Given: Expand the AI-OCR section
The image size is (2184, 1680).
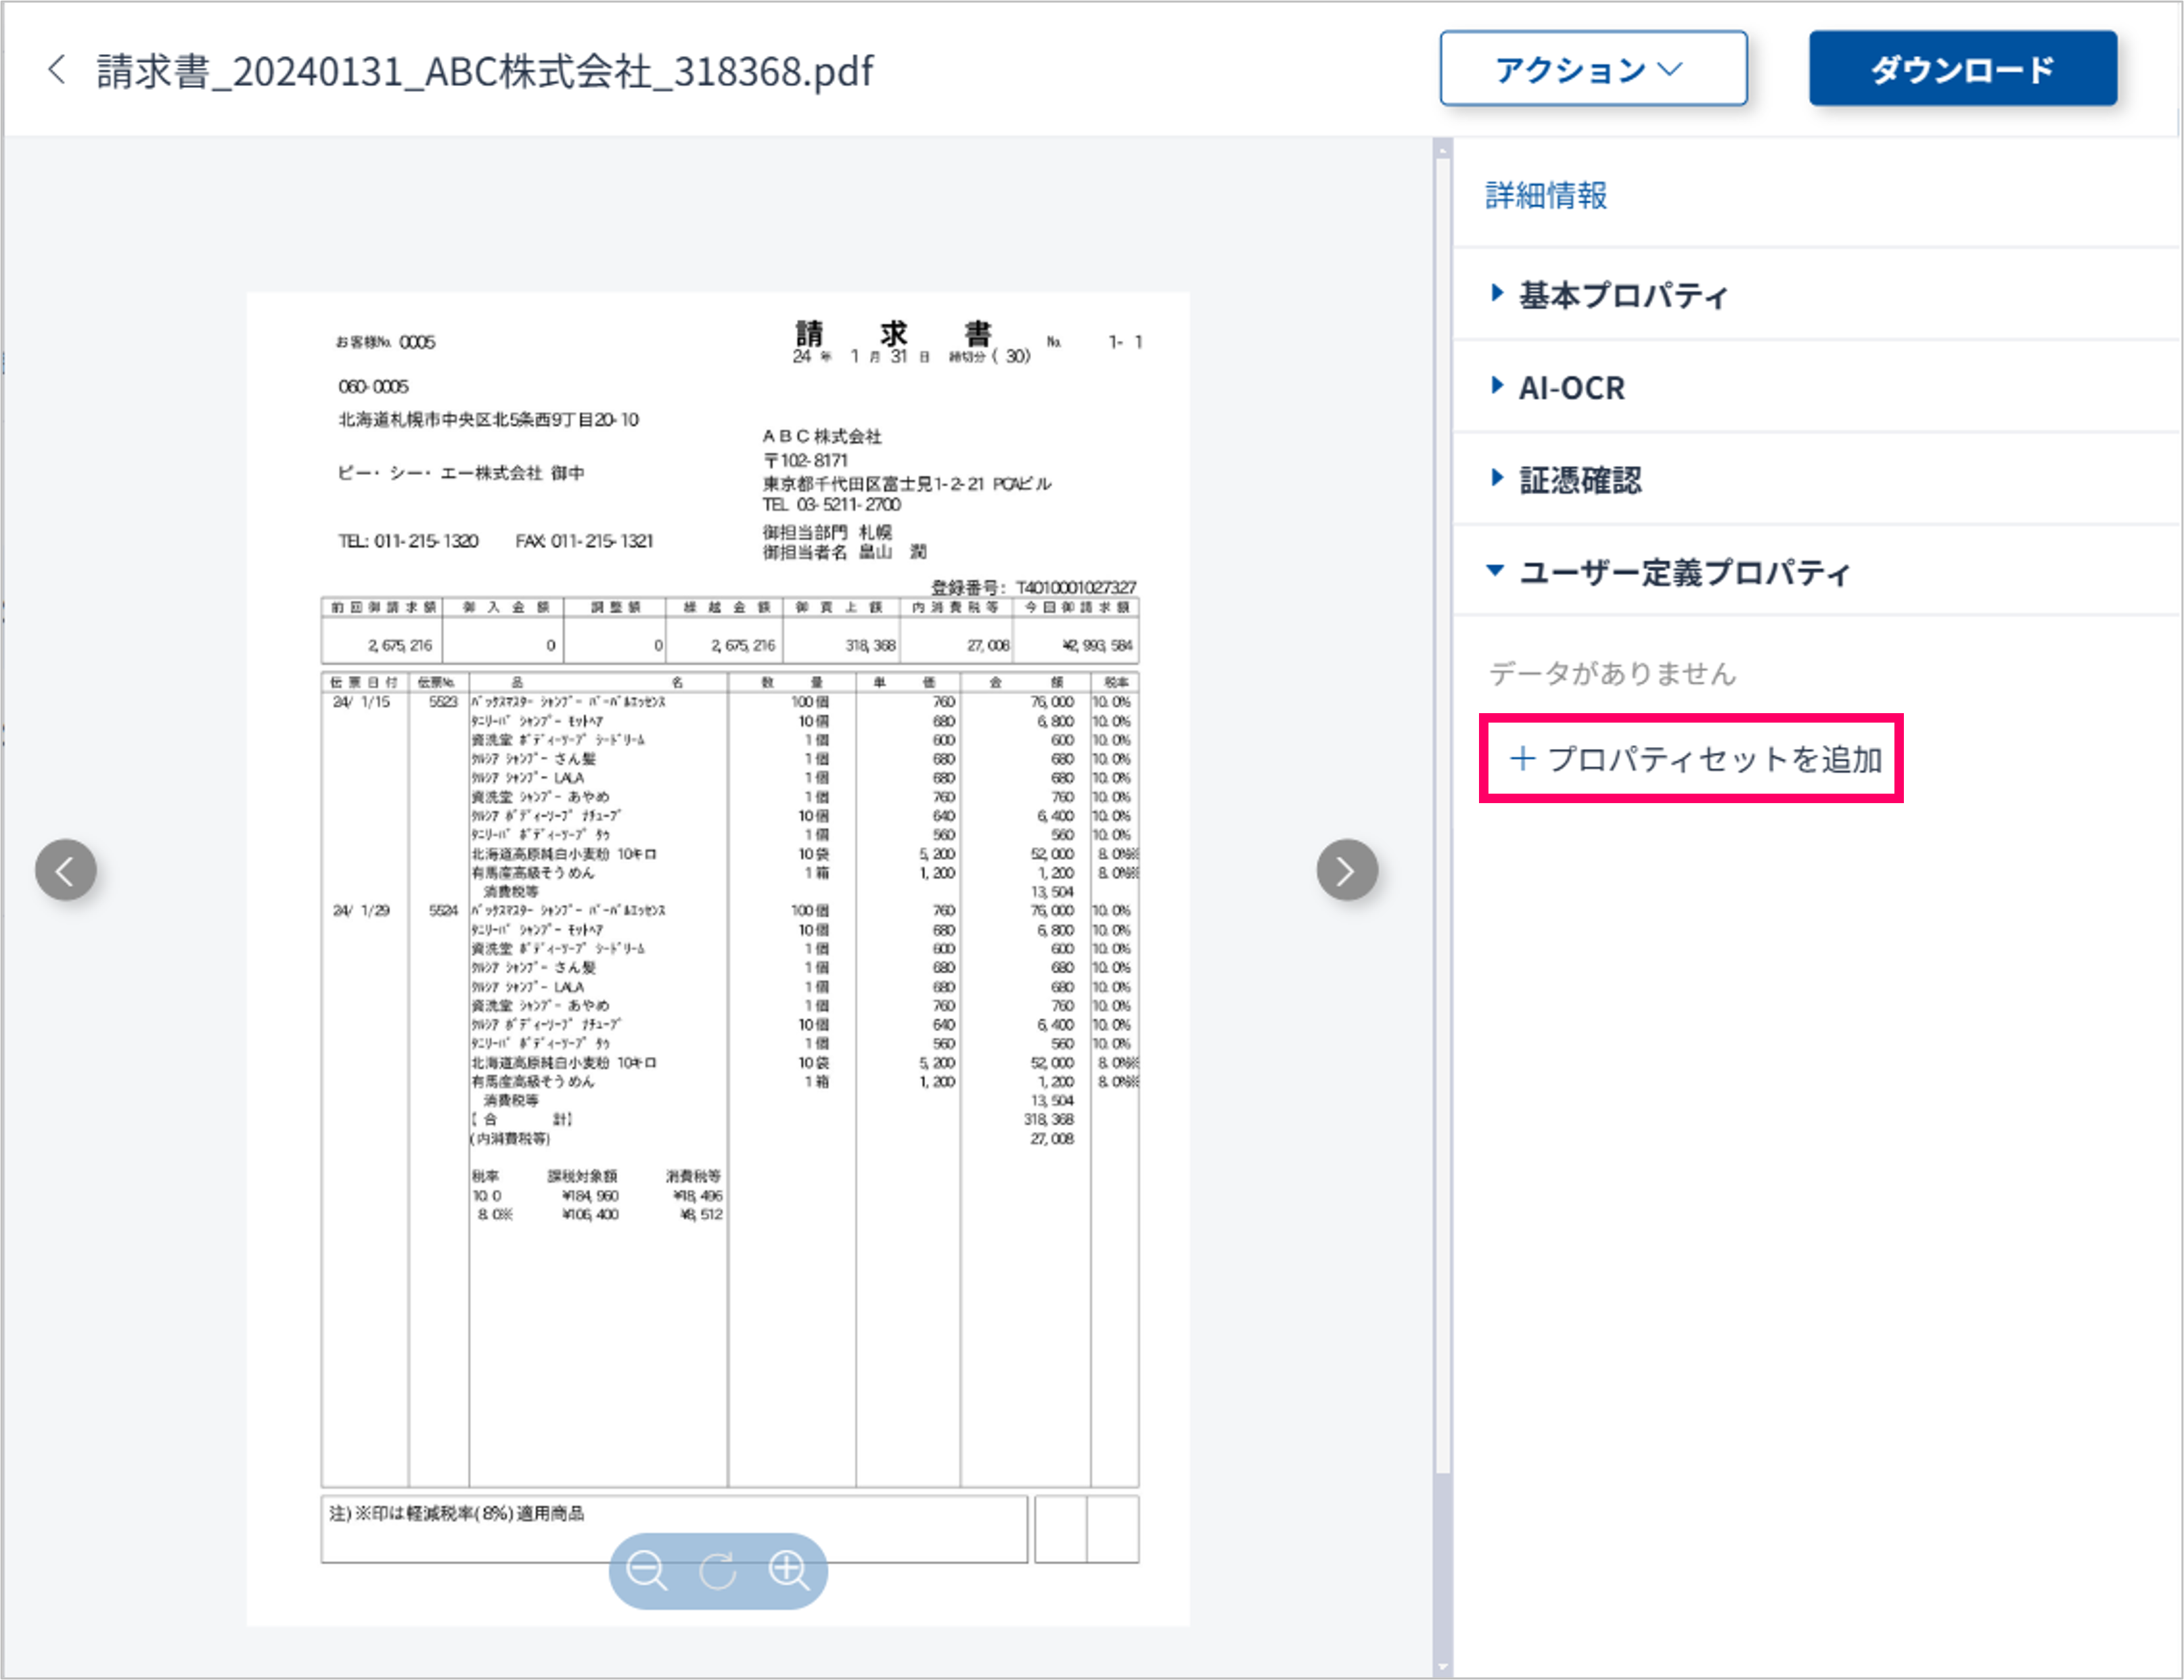Looking at the screenshot, I should click(1571, 387).
